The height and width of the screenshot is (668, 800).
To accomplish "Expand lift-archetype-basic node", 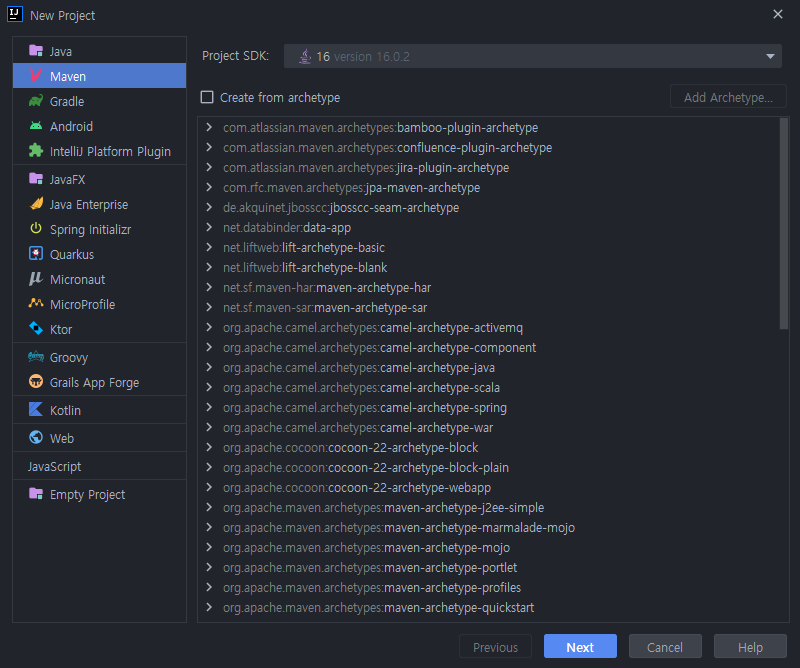I will (209, 247).
